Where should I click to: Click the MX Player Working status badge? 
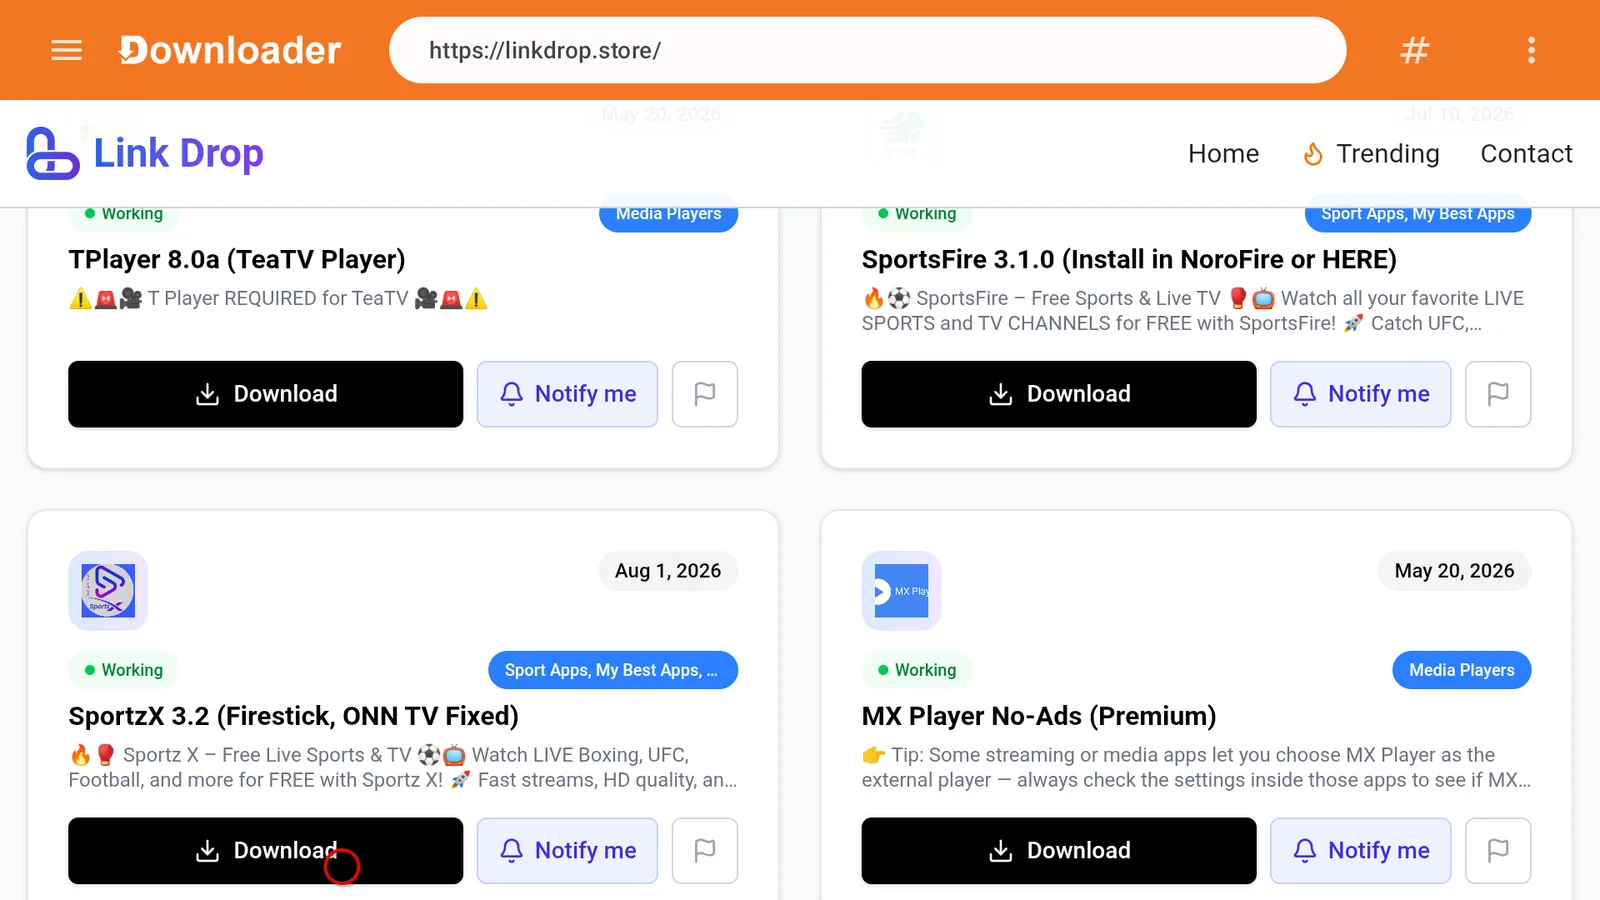(917, 670)
